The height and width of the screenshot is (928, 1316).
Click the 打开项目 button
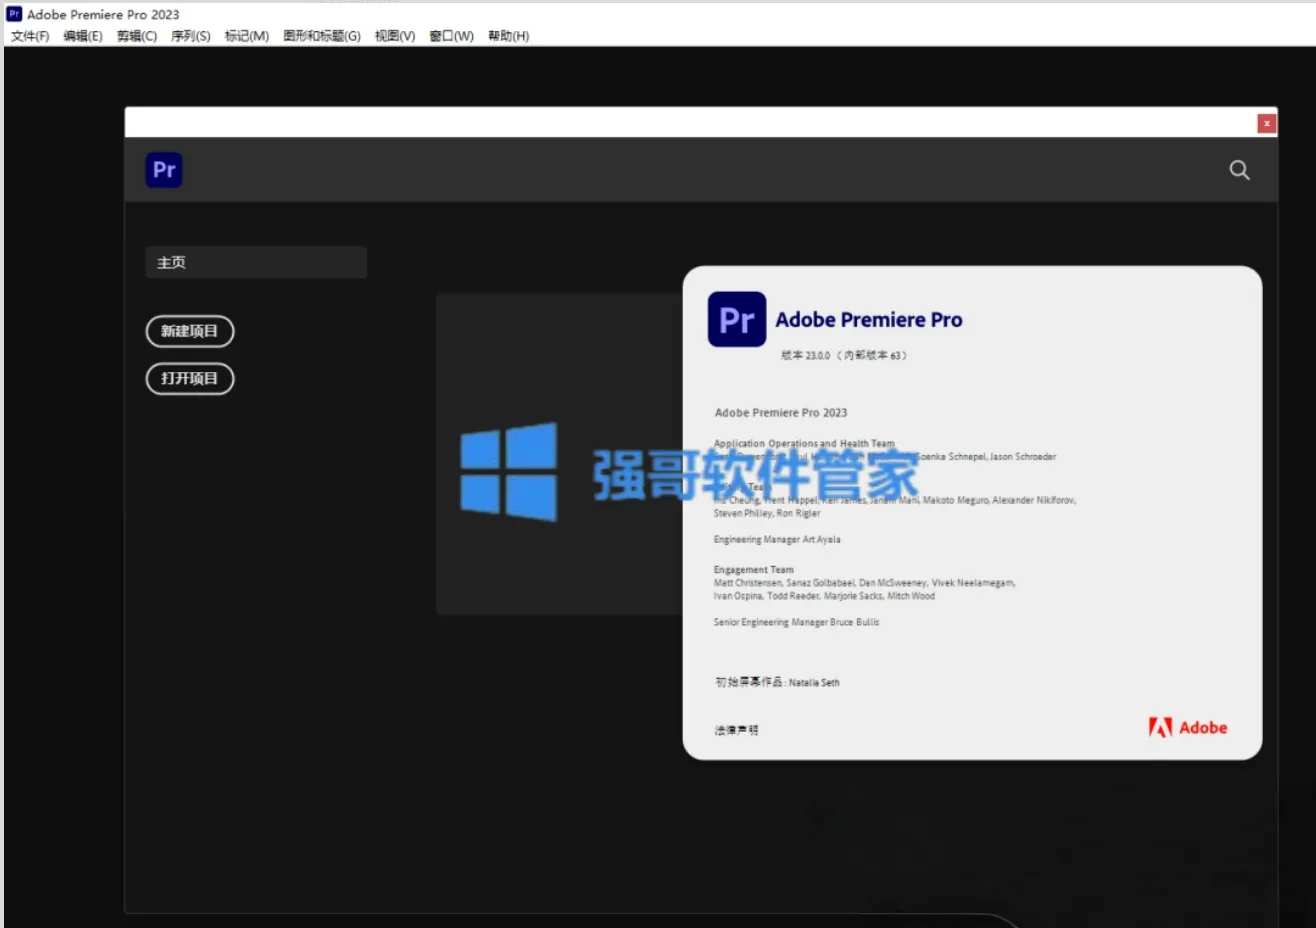190,378
